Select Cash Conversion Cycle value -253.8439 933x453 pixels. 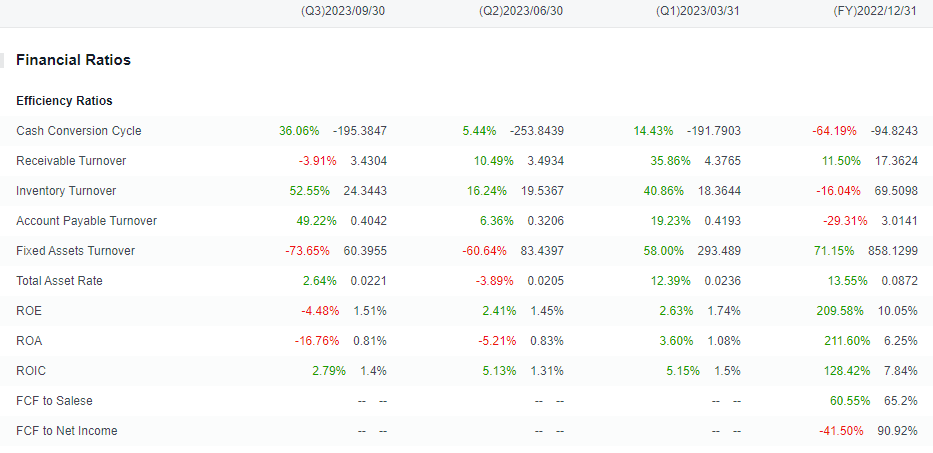[x=537, y=131]
